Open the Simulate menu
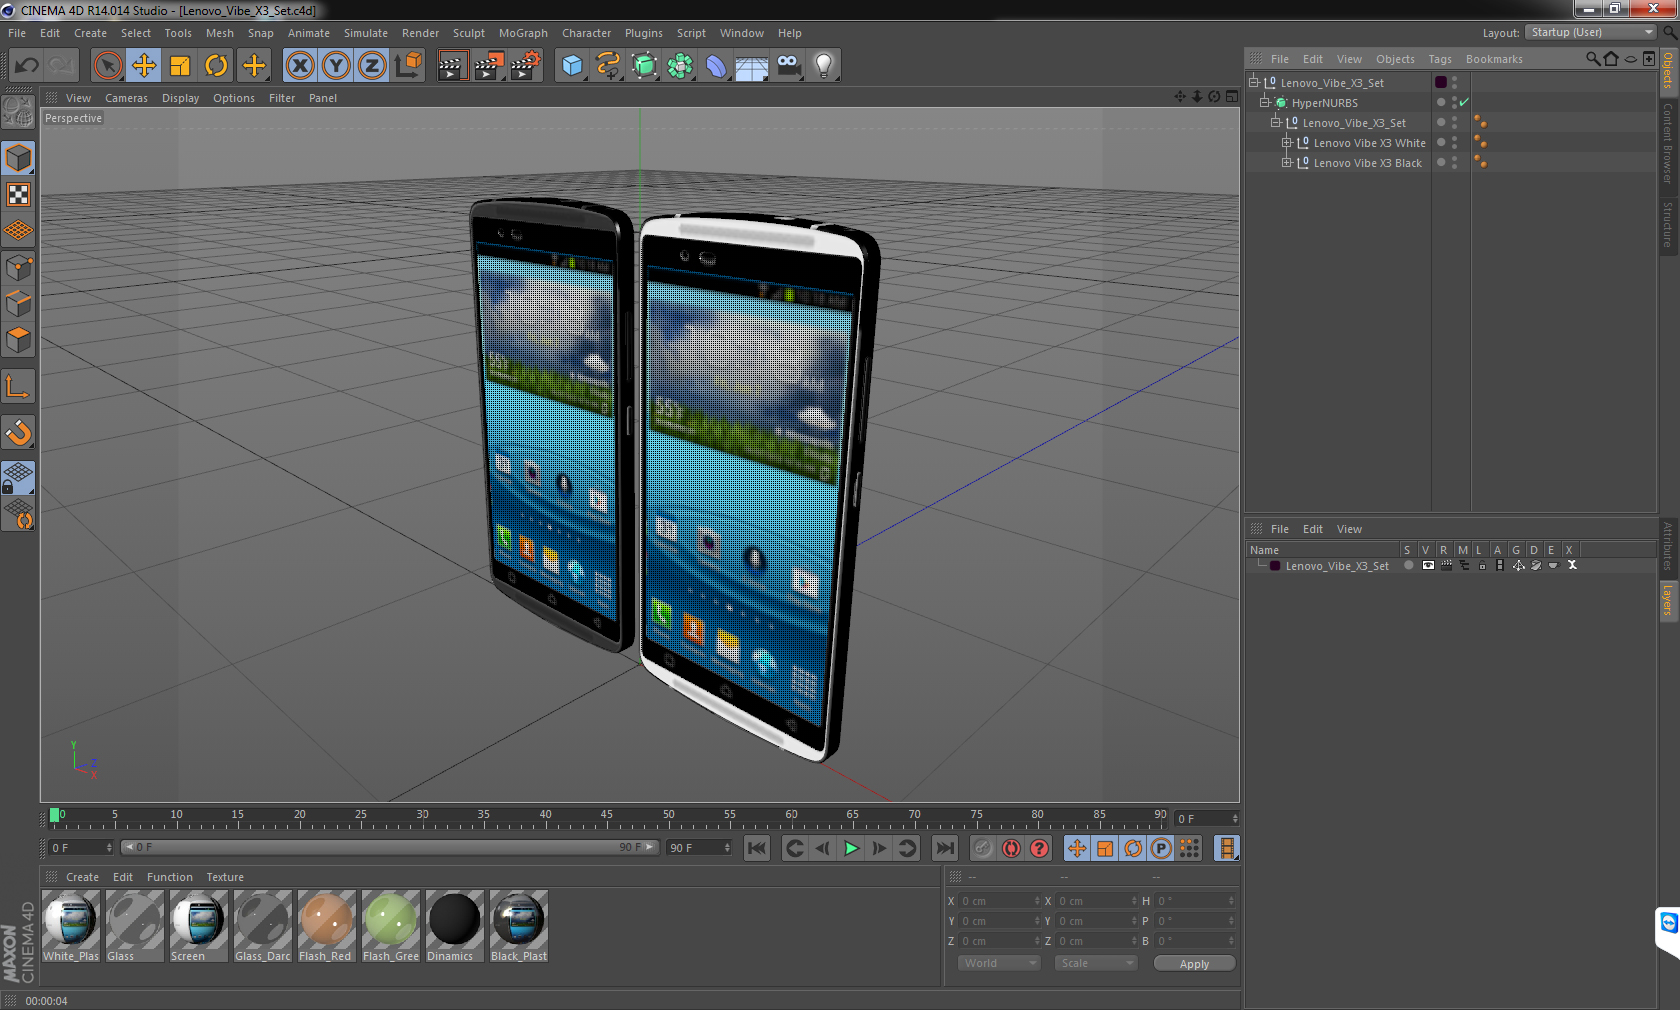This screenshot has width=1680, height=1010. (x=366, y=33)
